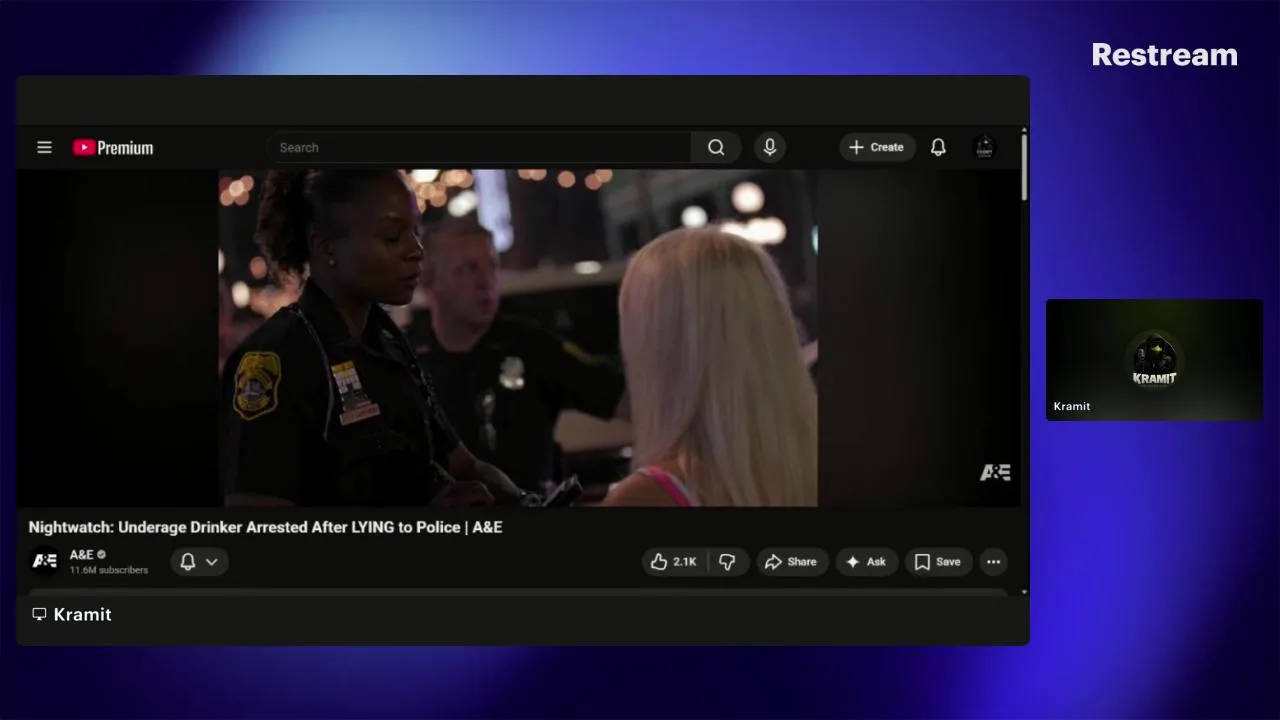
Task: Click into the YouTube Search field
Action: [x=479, y=147]
